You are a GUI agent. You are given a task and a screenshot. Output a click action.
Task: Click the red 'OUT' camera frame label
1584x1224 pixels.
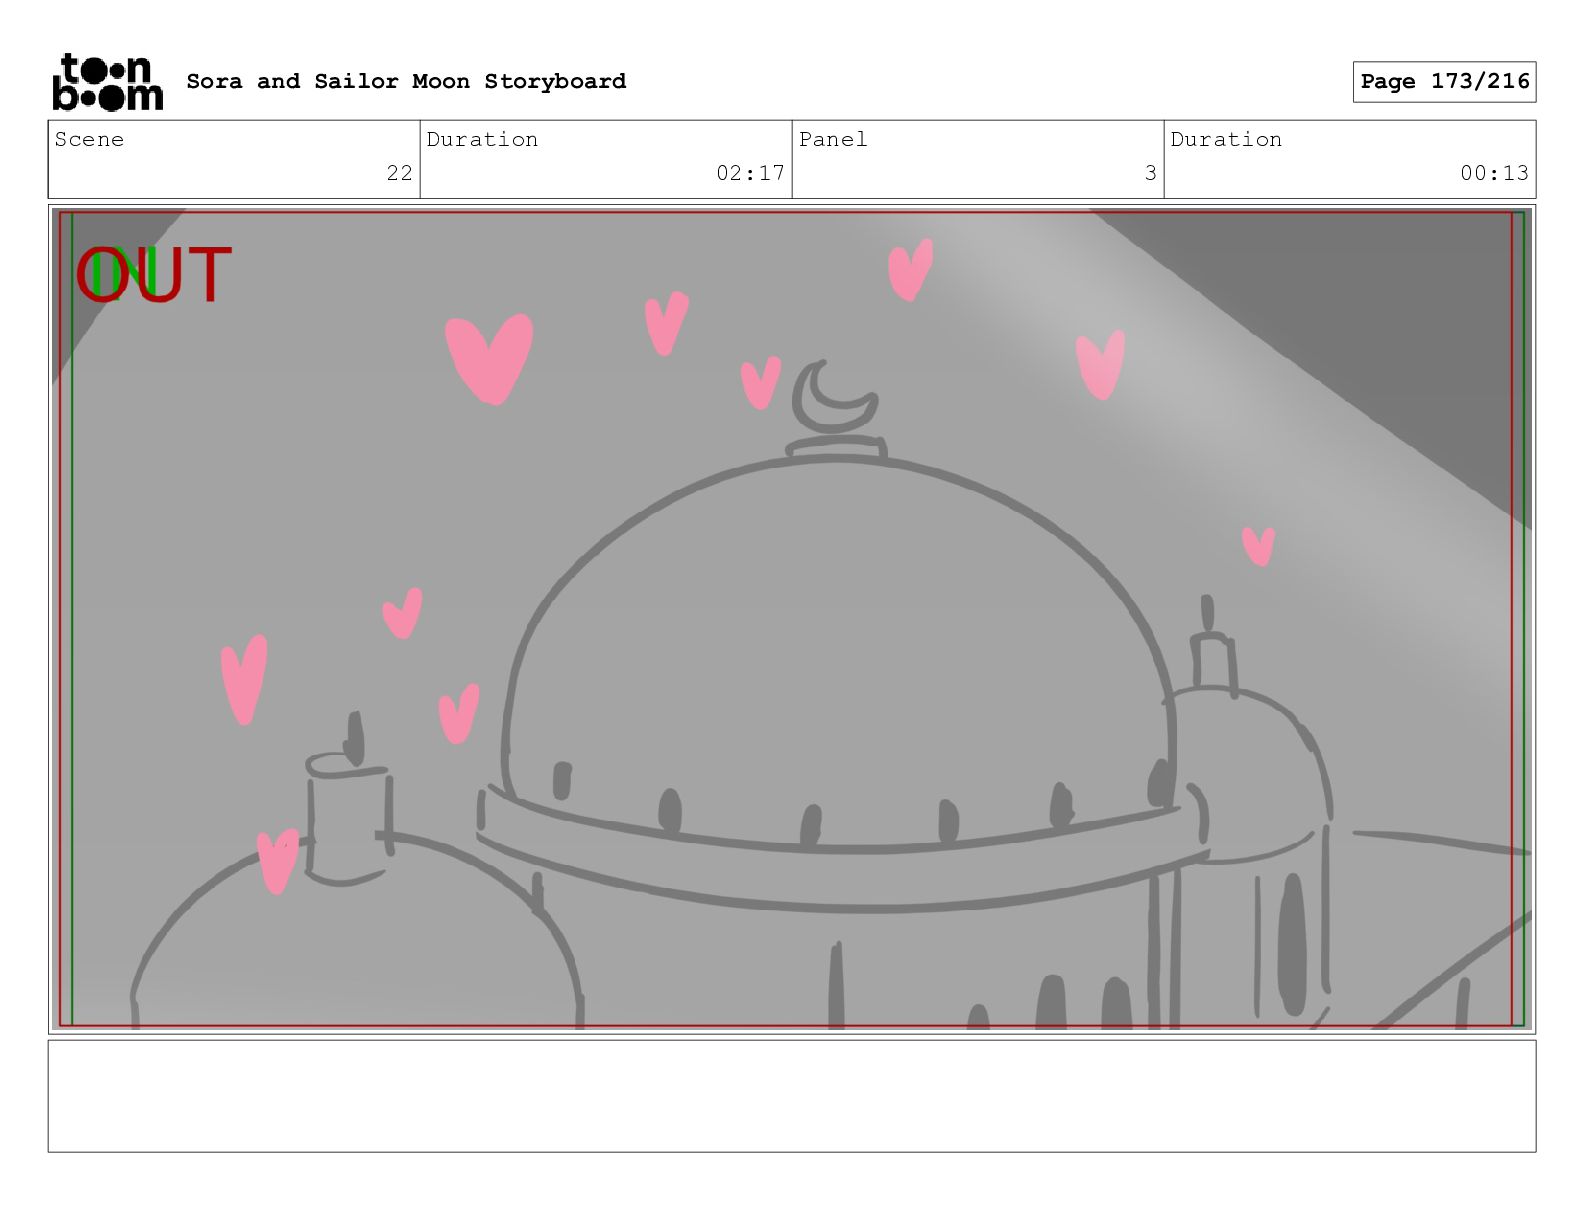(154, 275)
